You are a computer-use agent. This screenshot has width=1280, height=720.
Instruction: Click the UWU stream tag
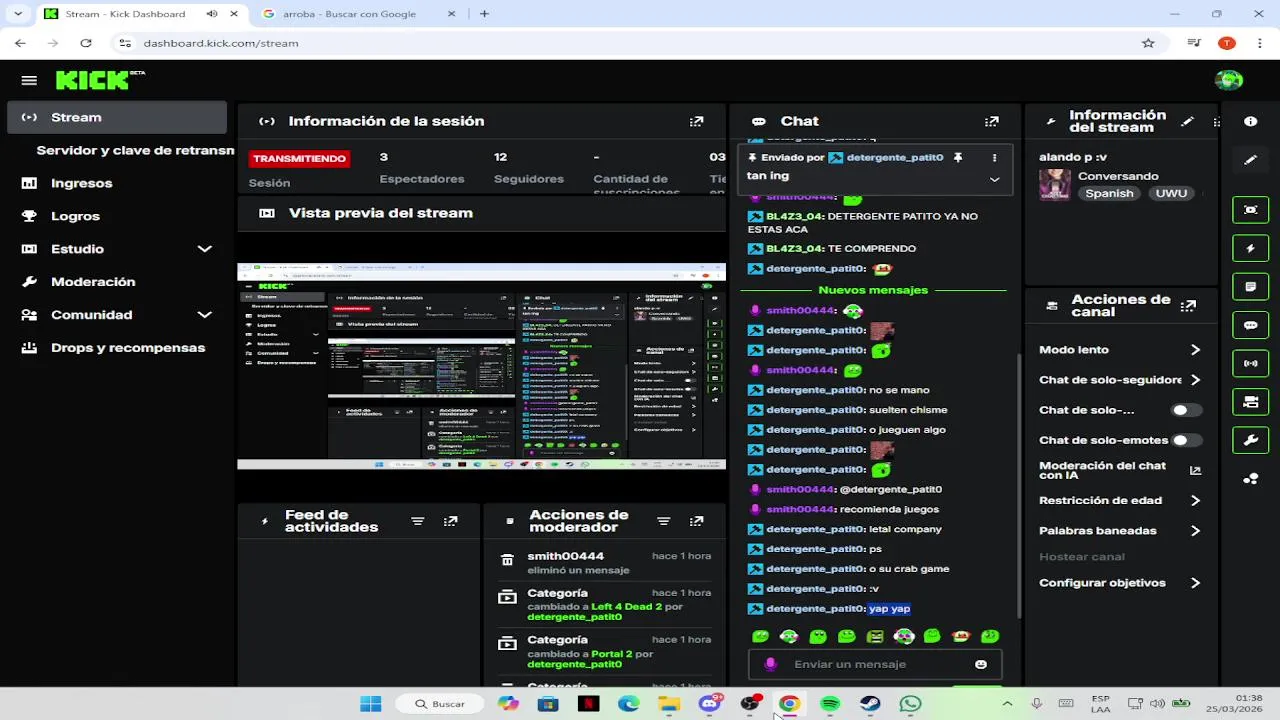(1170, 193)
